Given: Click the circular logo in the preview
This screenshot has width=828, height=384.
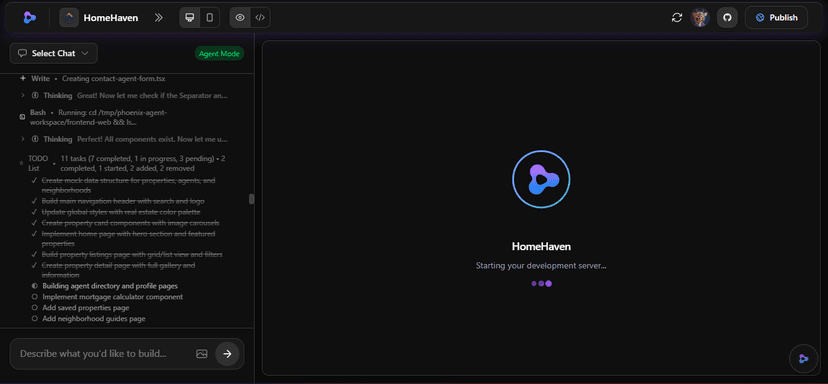Looking at the screenshot, I should (x=541, y=180).
